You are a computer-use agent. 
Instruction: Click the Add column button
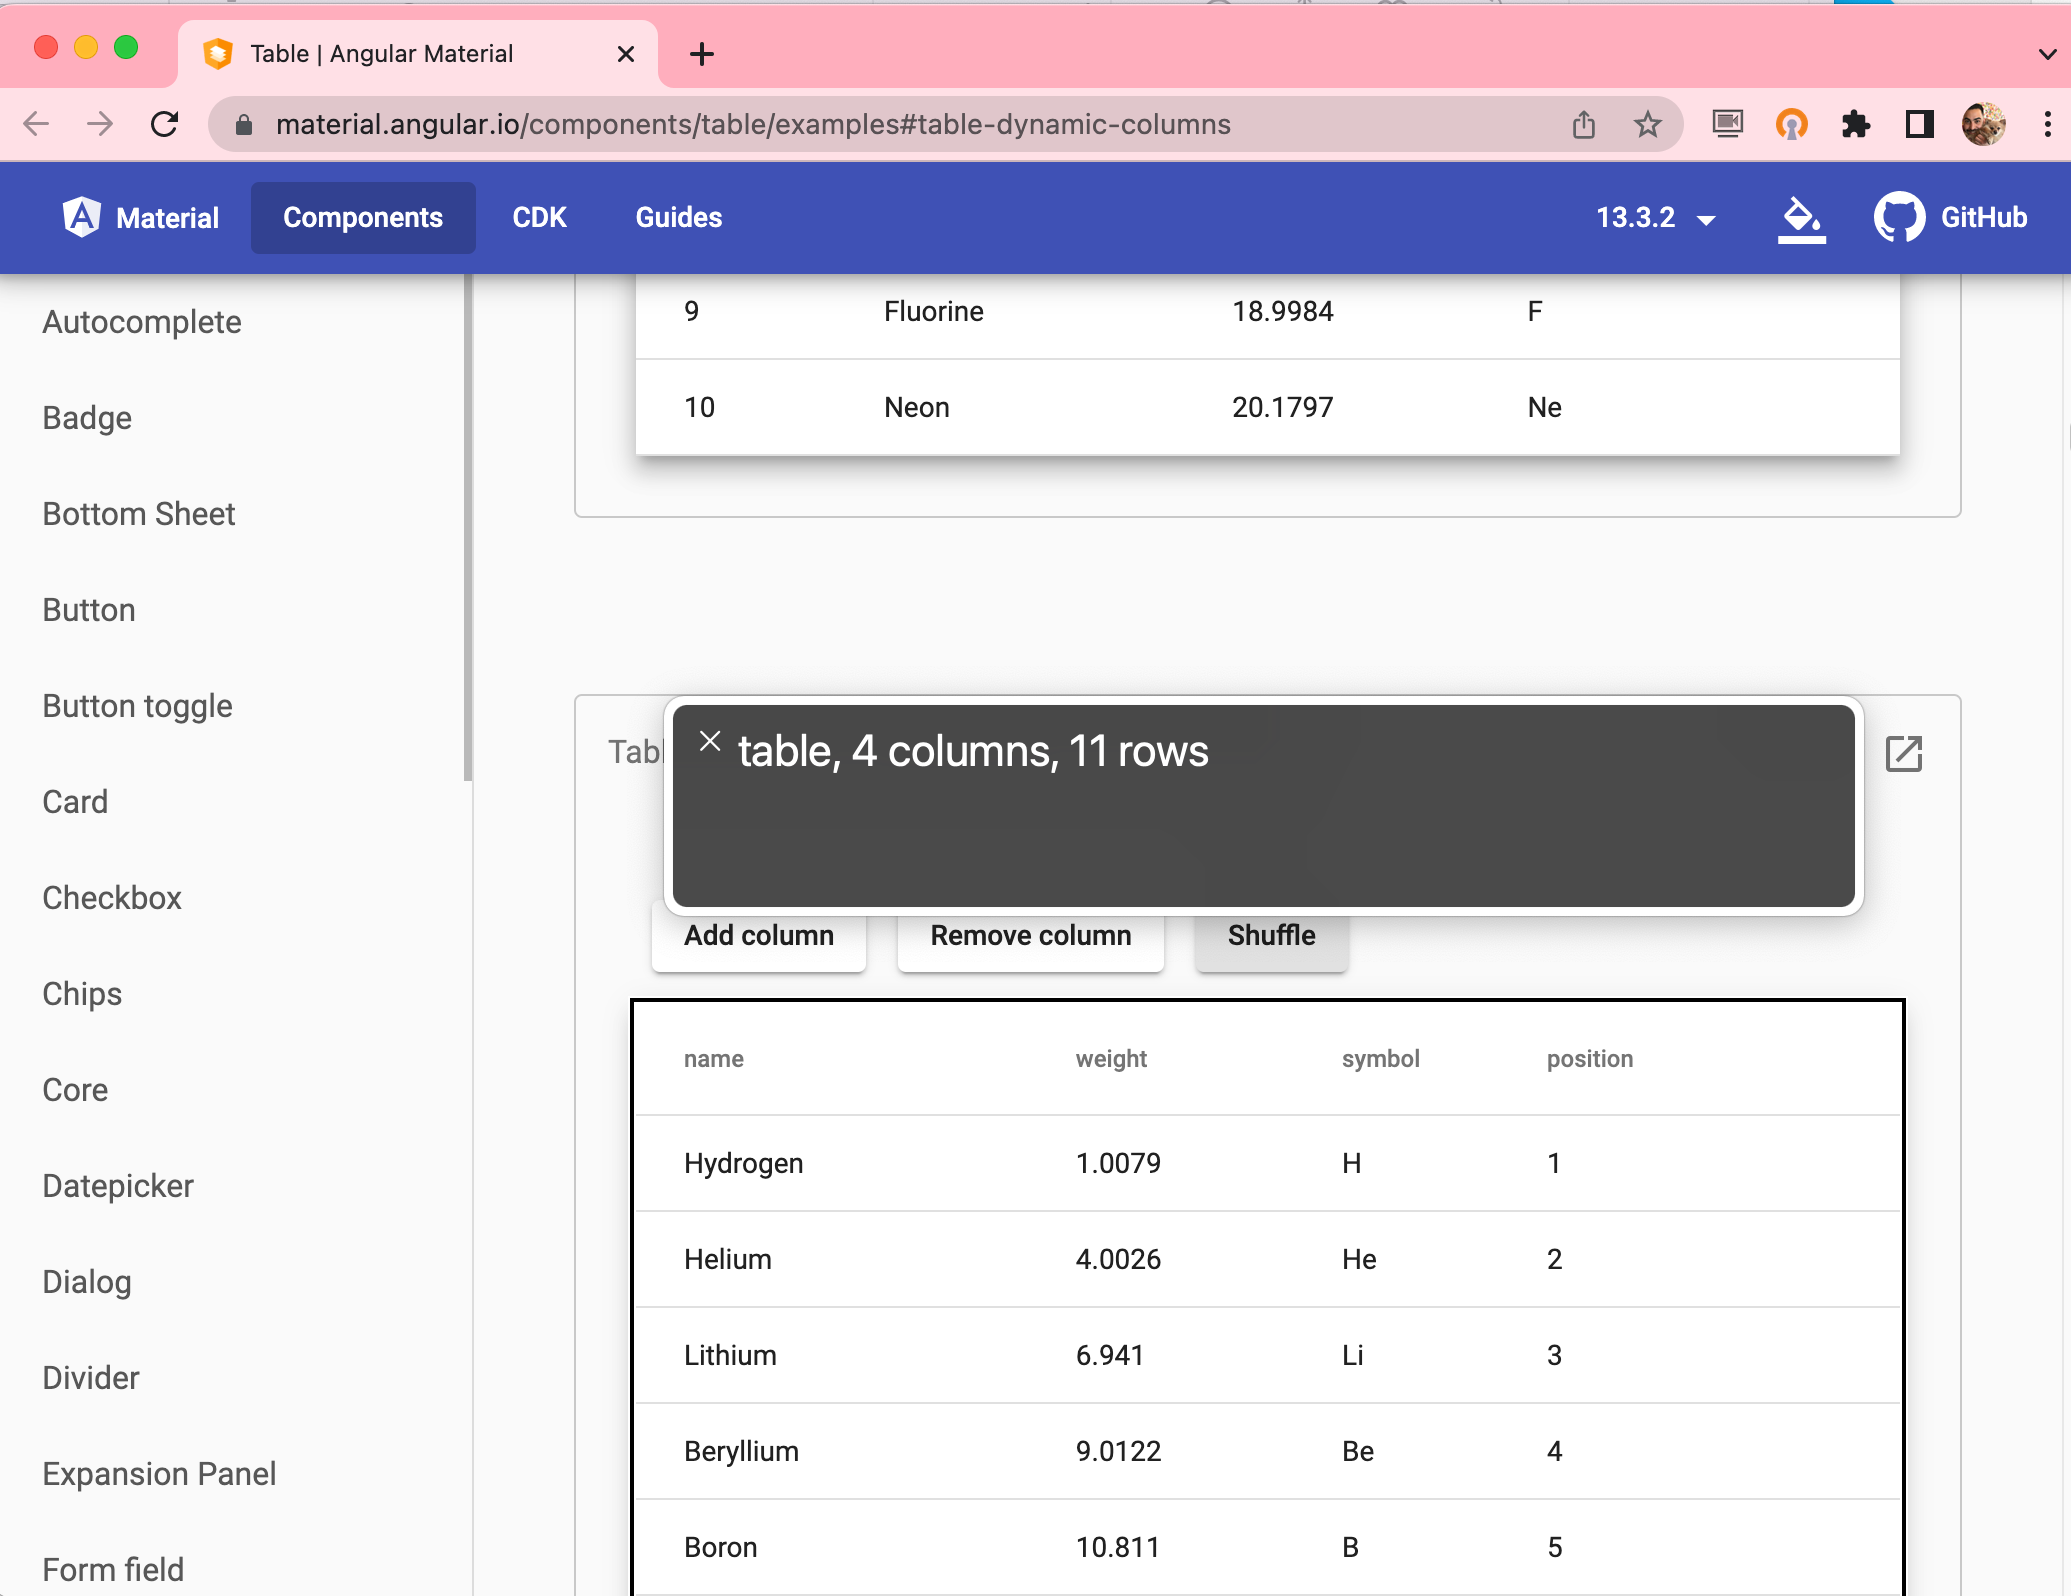[759, 936]
